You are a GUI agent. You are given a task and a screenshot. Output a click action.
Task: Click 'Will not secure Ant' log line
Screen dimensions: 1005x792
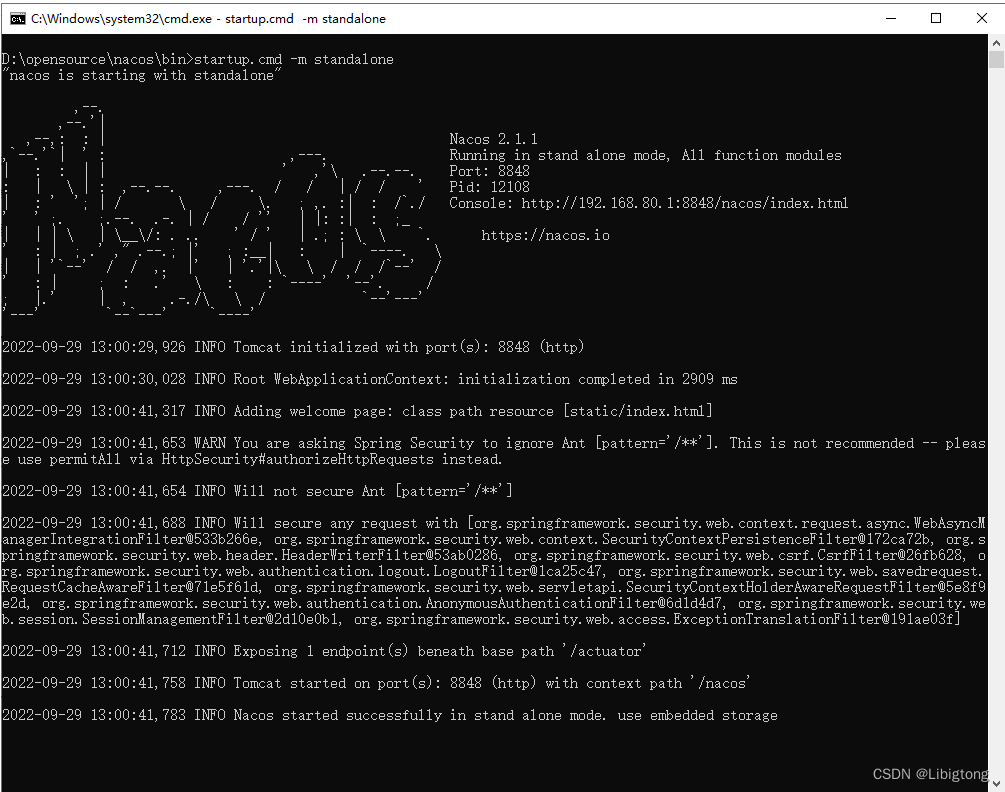tap(257, 491)
